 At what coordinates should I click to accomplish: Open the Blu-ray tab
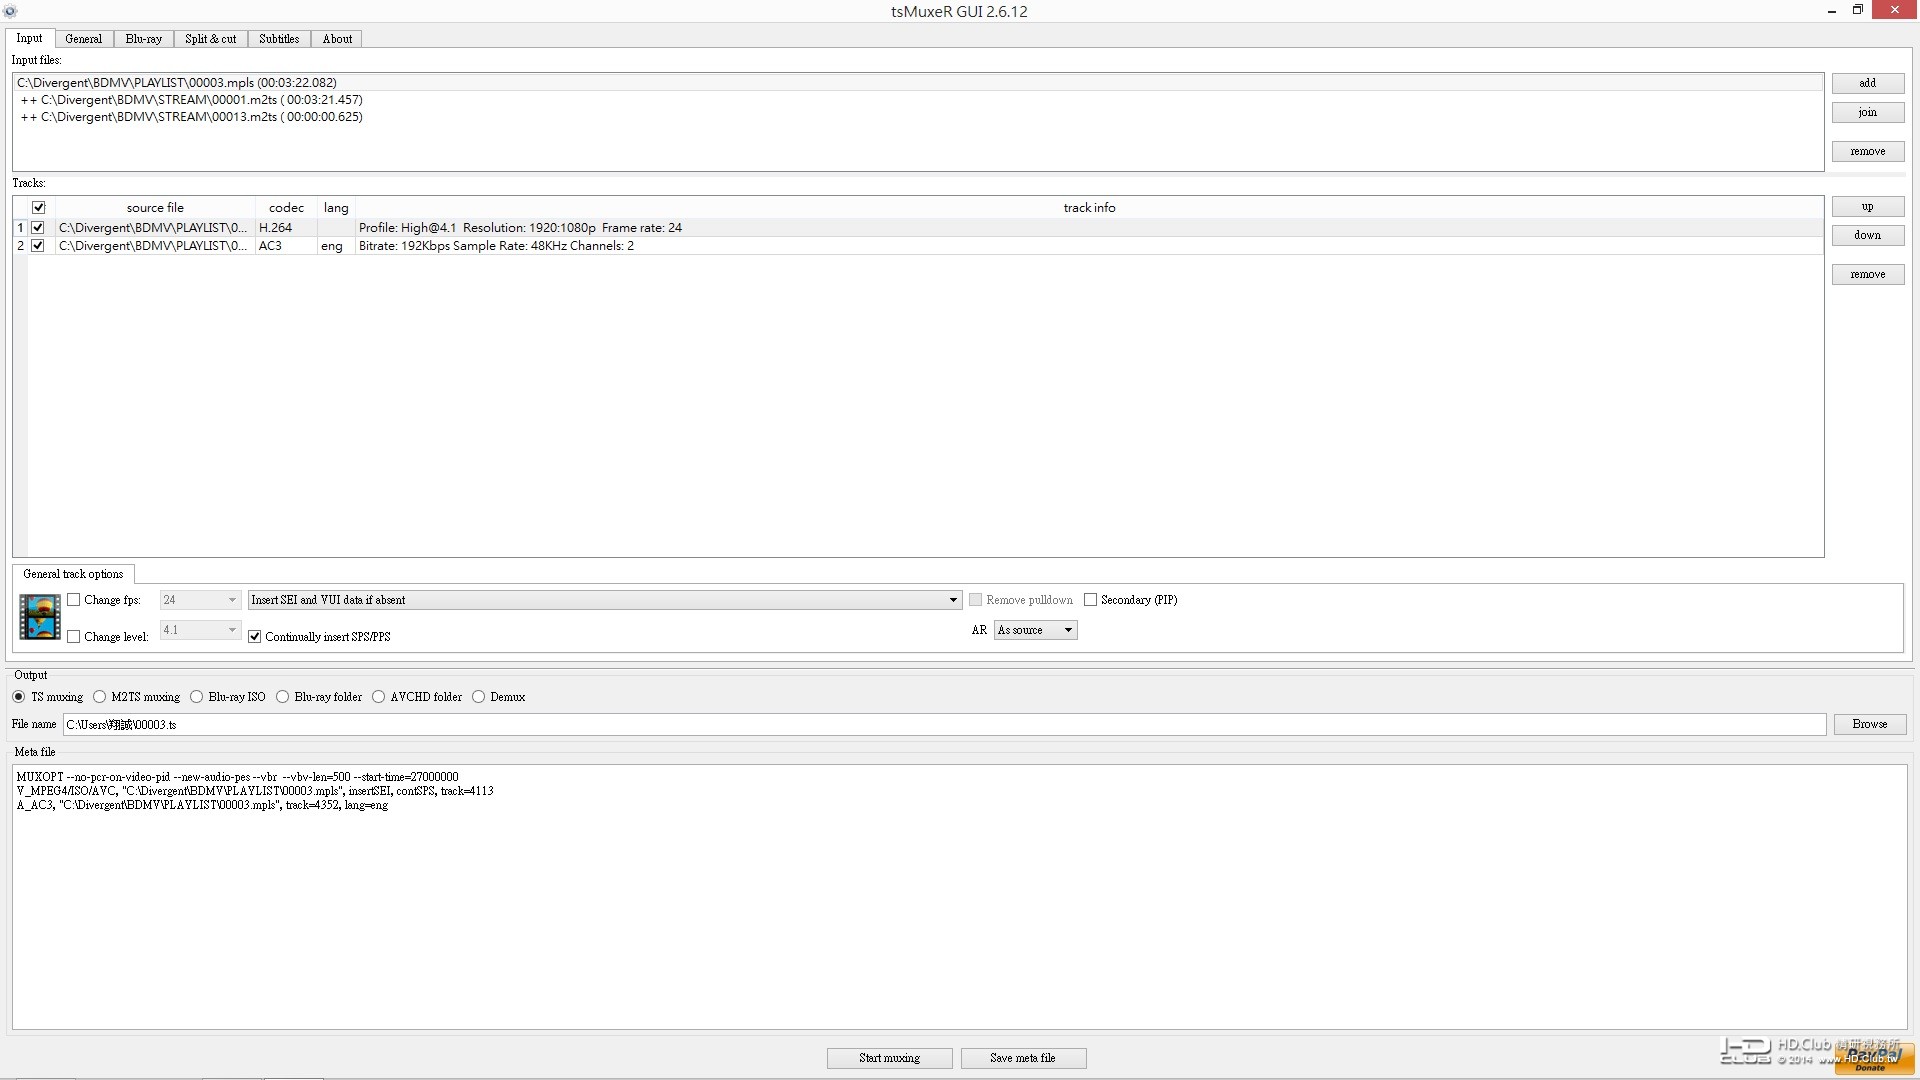[x=143, y=39]
